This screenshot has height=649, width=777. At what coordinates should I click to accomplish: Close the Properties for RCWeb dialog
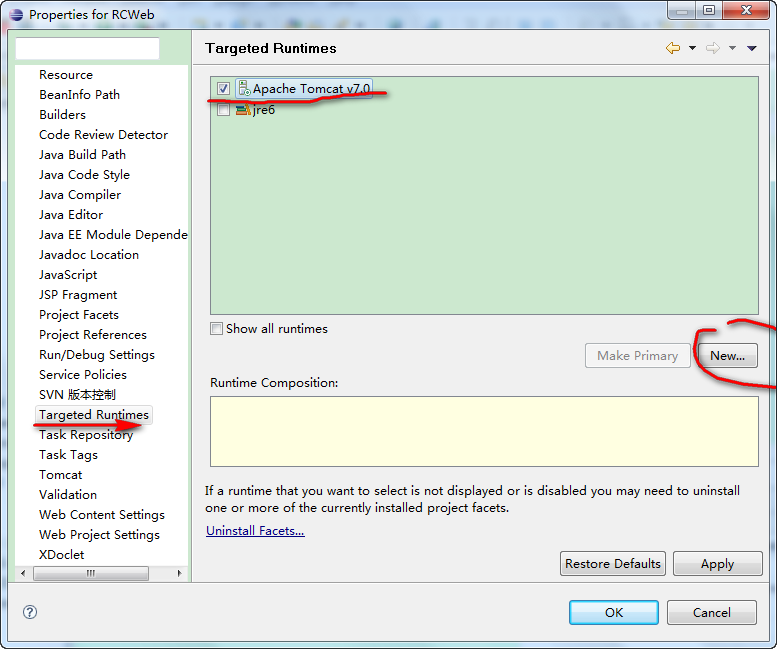pos(746,10)
